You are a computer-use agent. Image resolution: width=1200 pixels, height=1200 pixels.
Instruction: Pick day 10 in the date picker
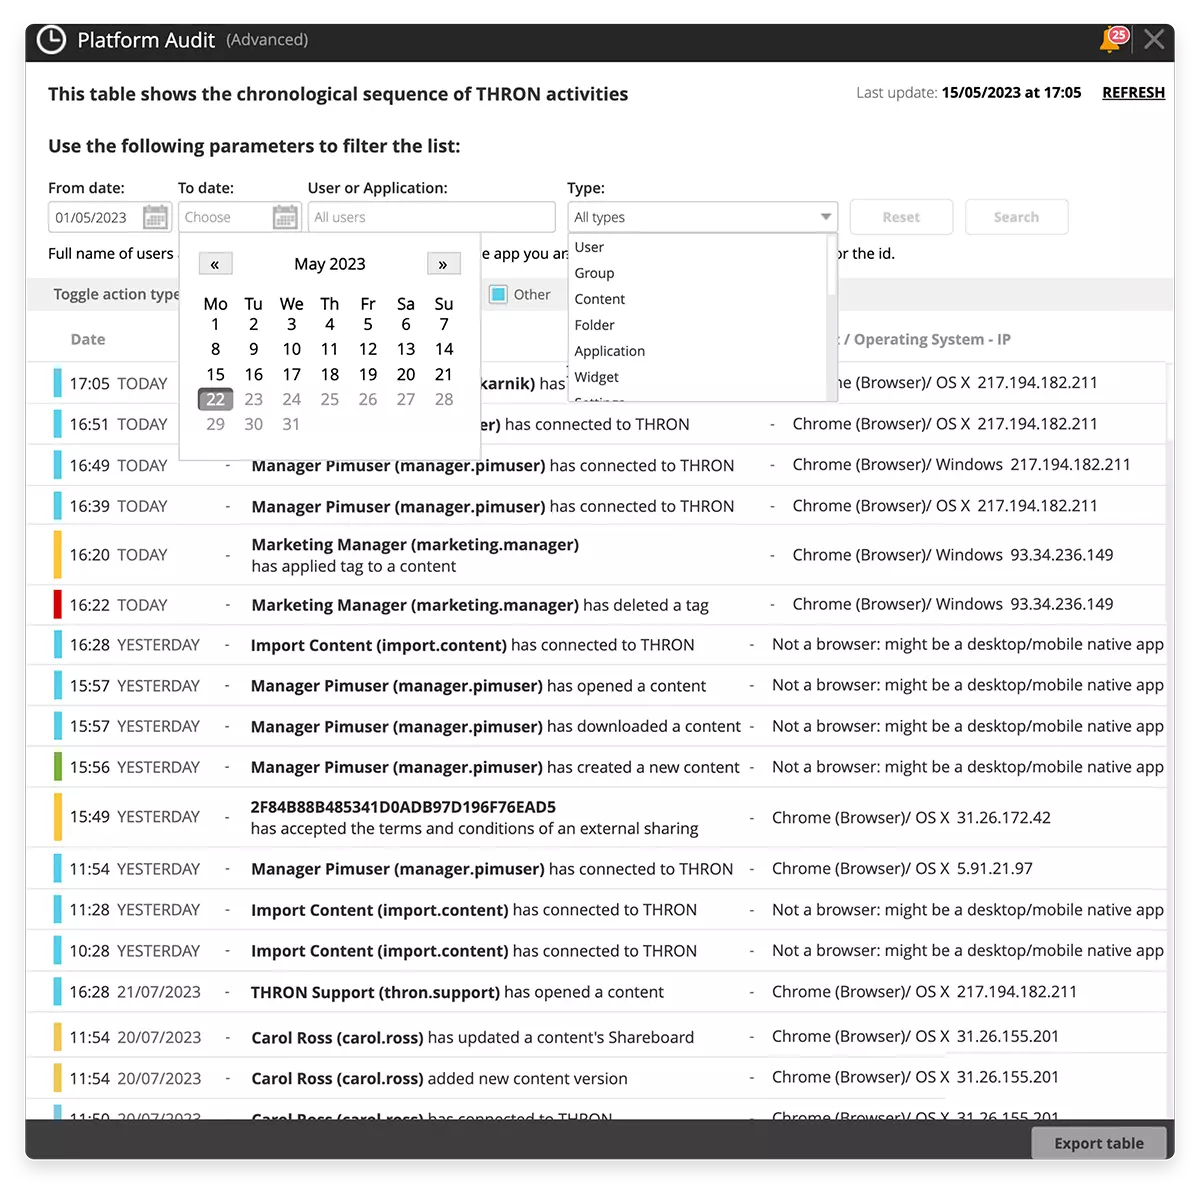(x=292, y=349)
